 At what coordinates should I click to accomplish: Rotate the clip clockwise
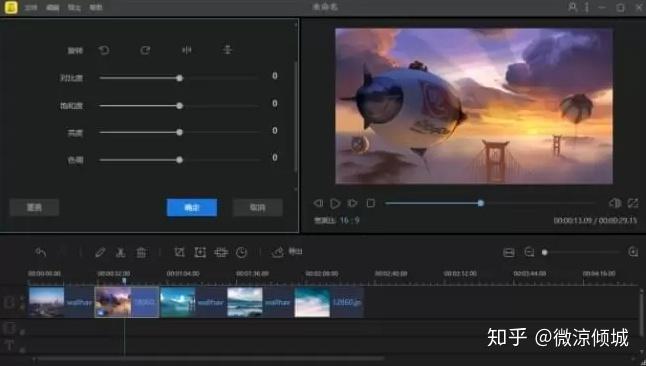click(x=145, y=50)
